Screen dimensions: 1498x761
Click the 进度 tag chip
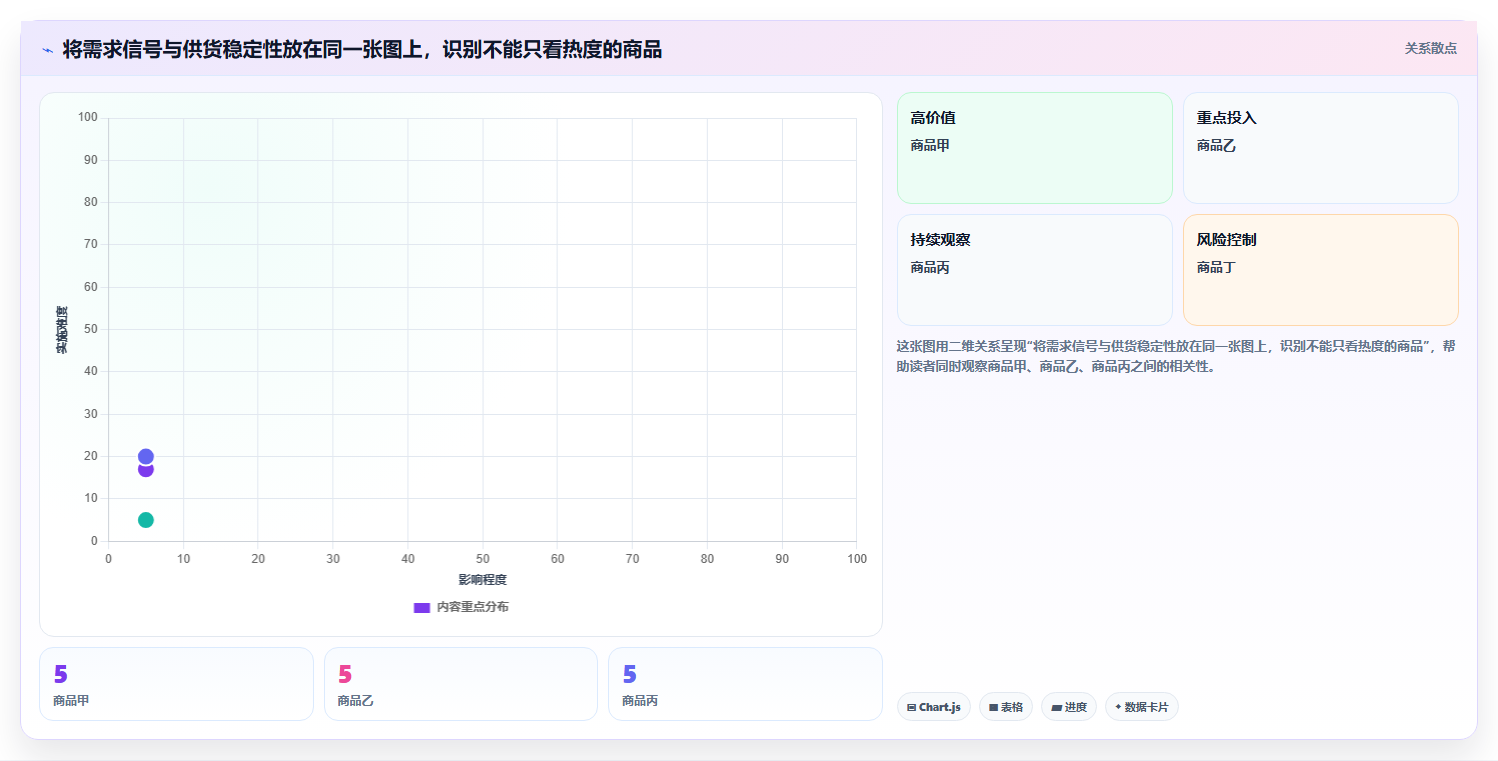point(1069,707)
